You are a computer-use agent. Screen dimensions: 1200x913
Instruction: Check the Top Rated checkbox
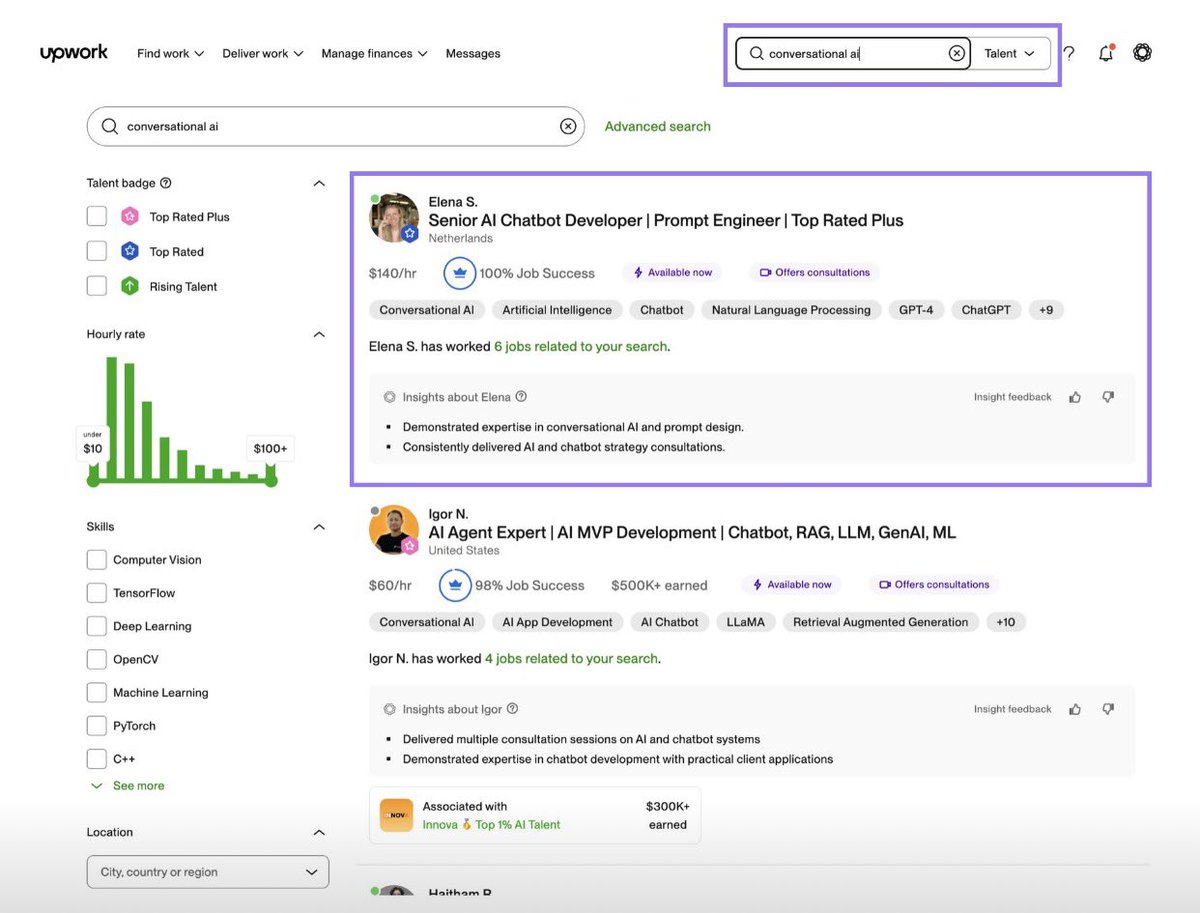pos(97,251)
